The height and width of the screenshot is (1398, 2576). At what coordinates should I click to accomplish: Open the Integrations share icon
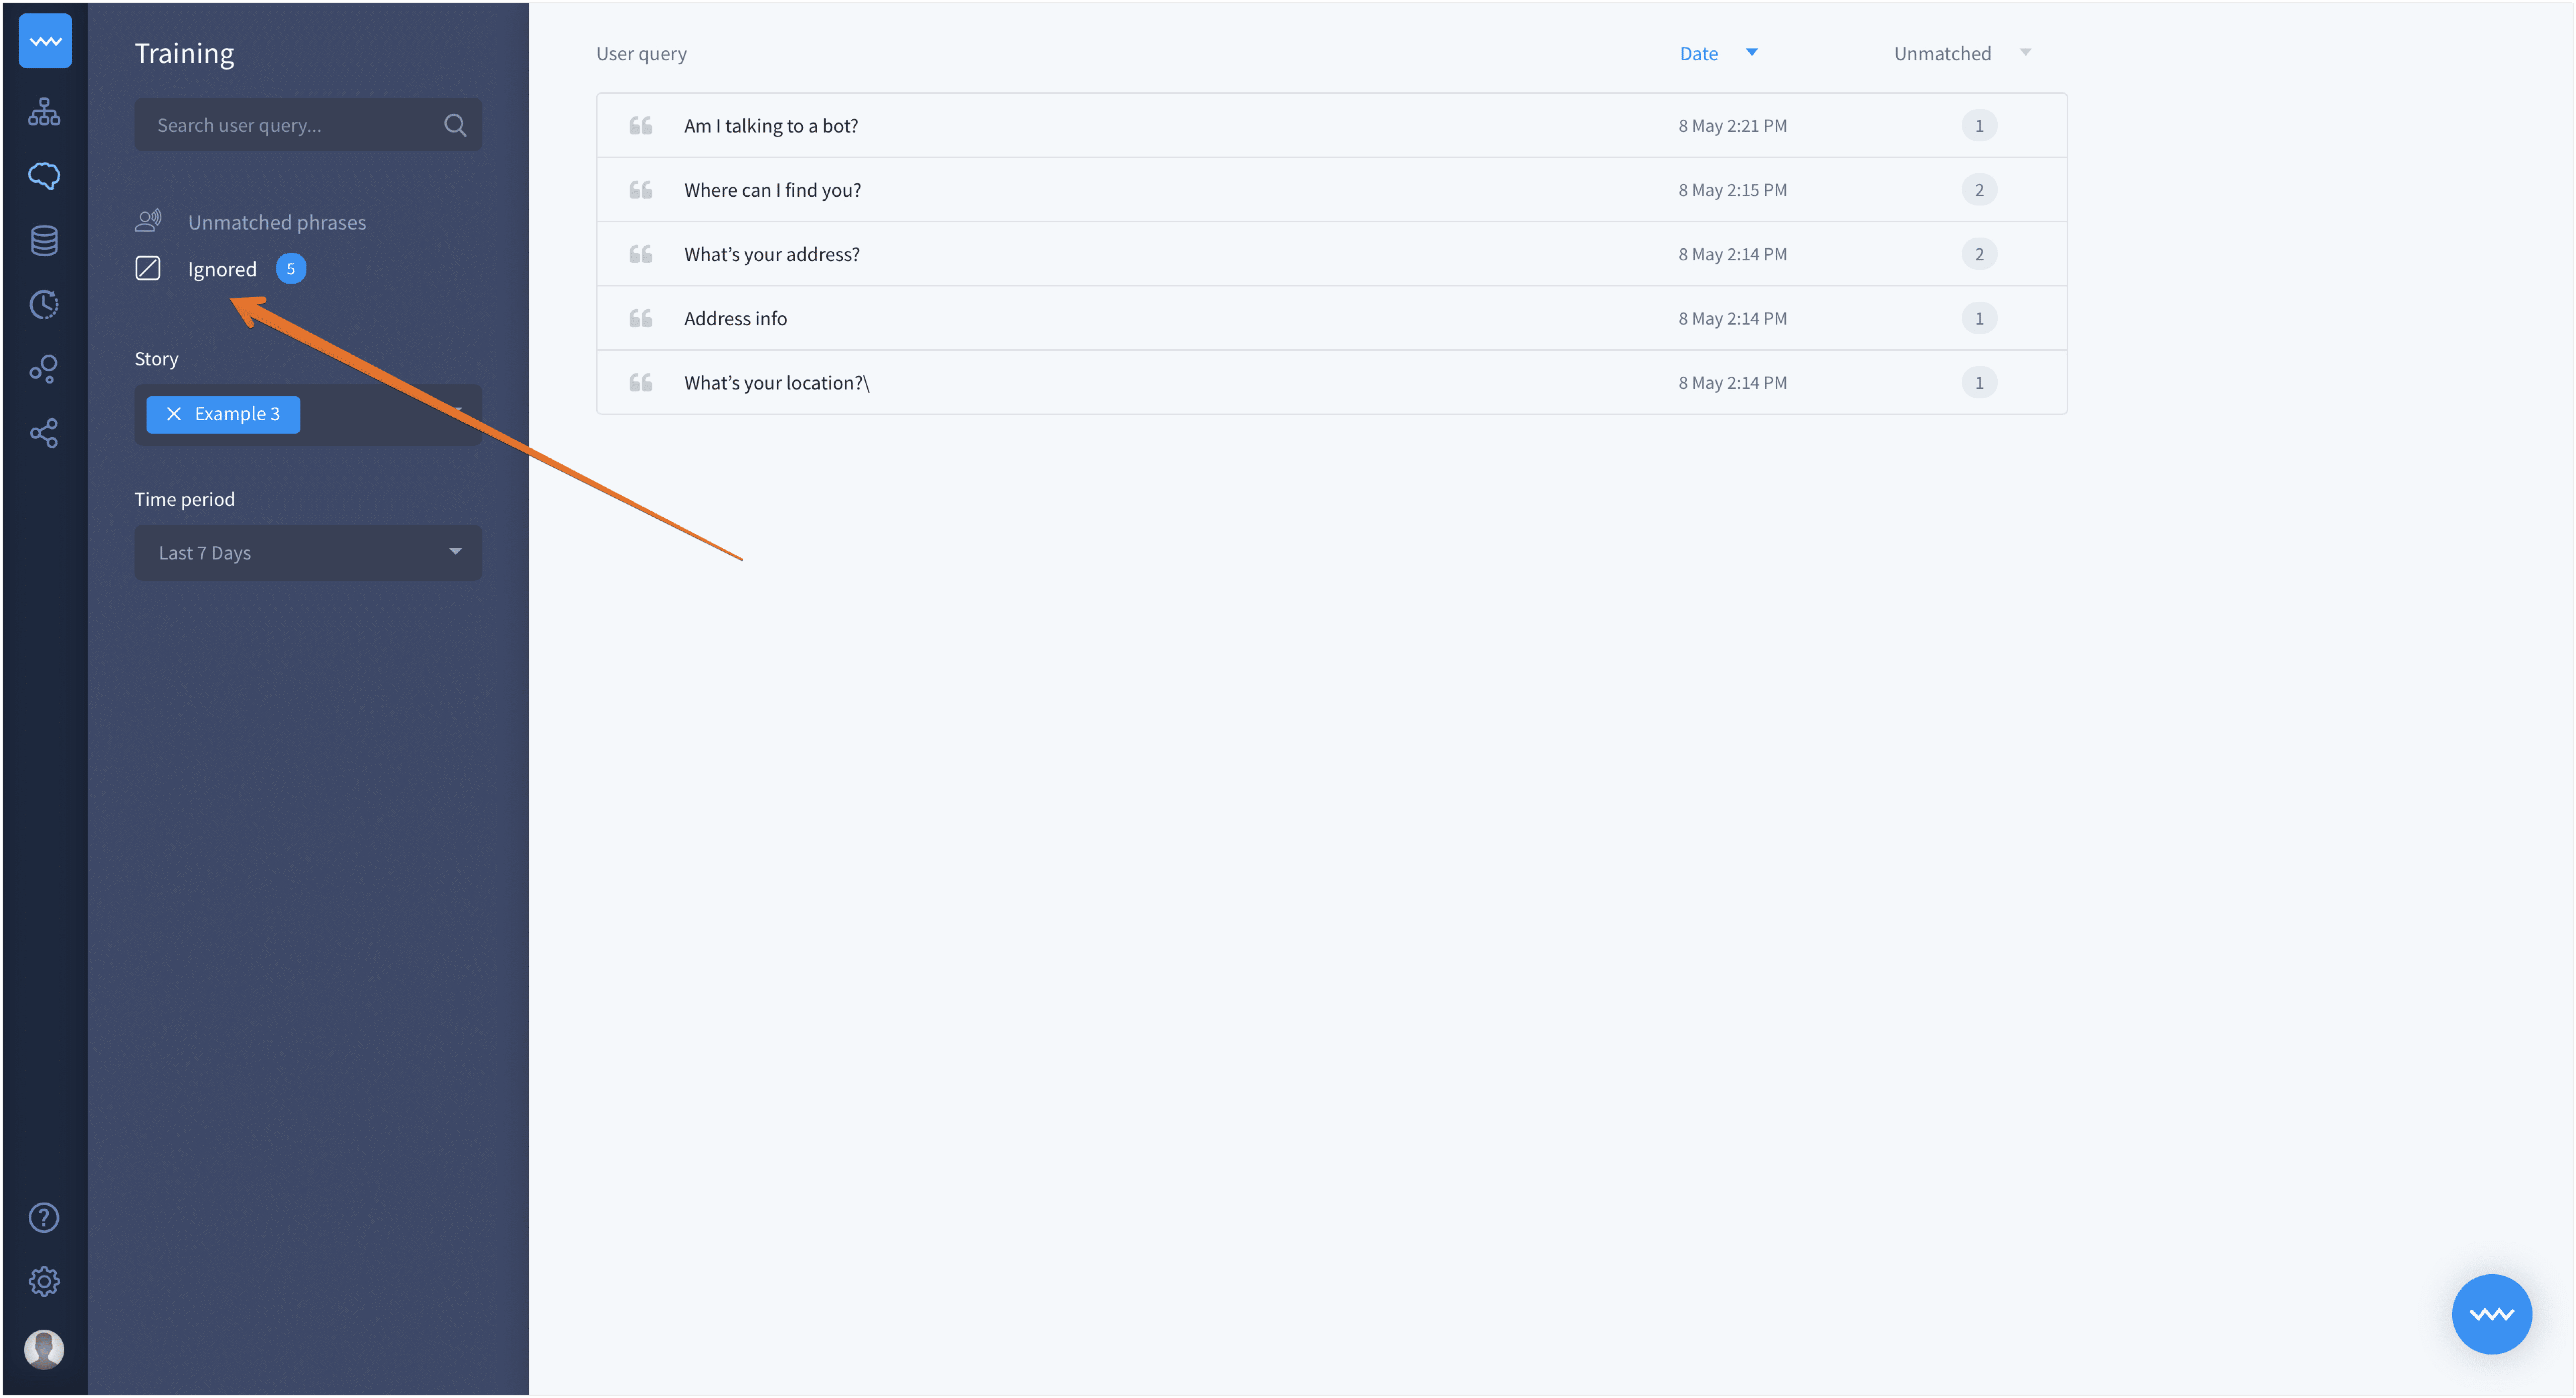point(44,433)
